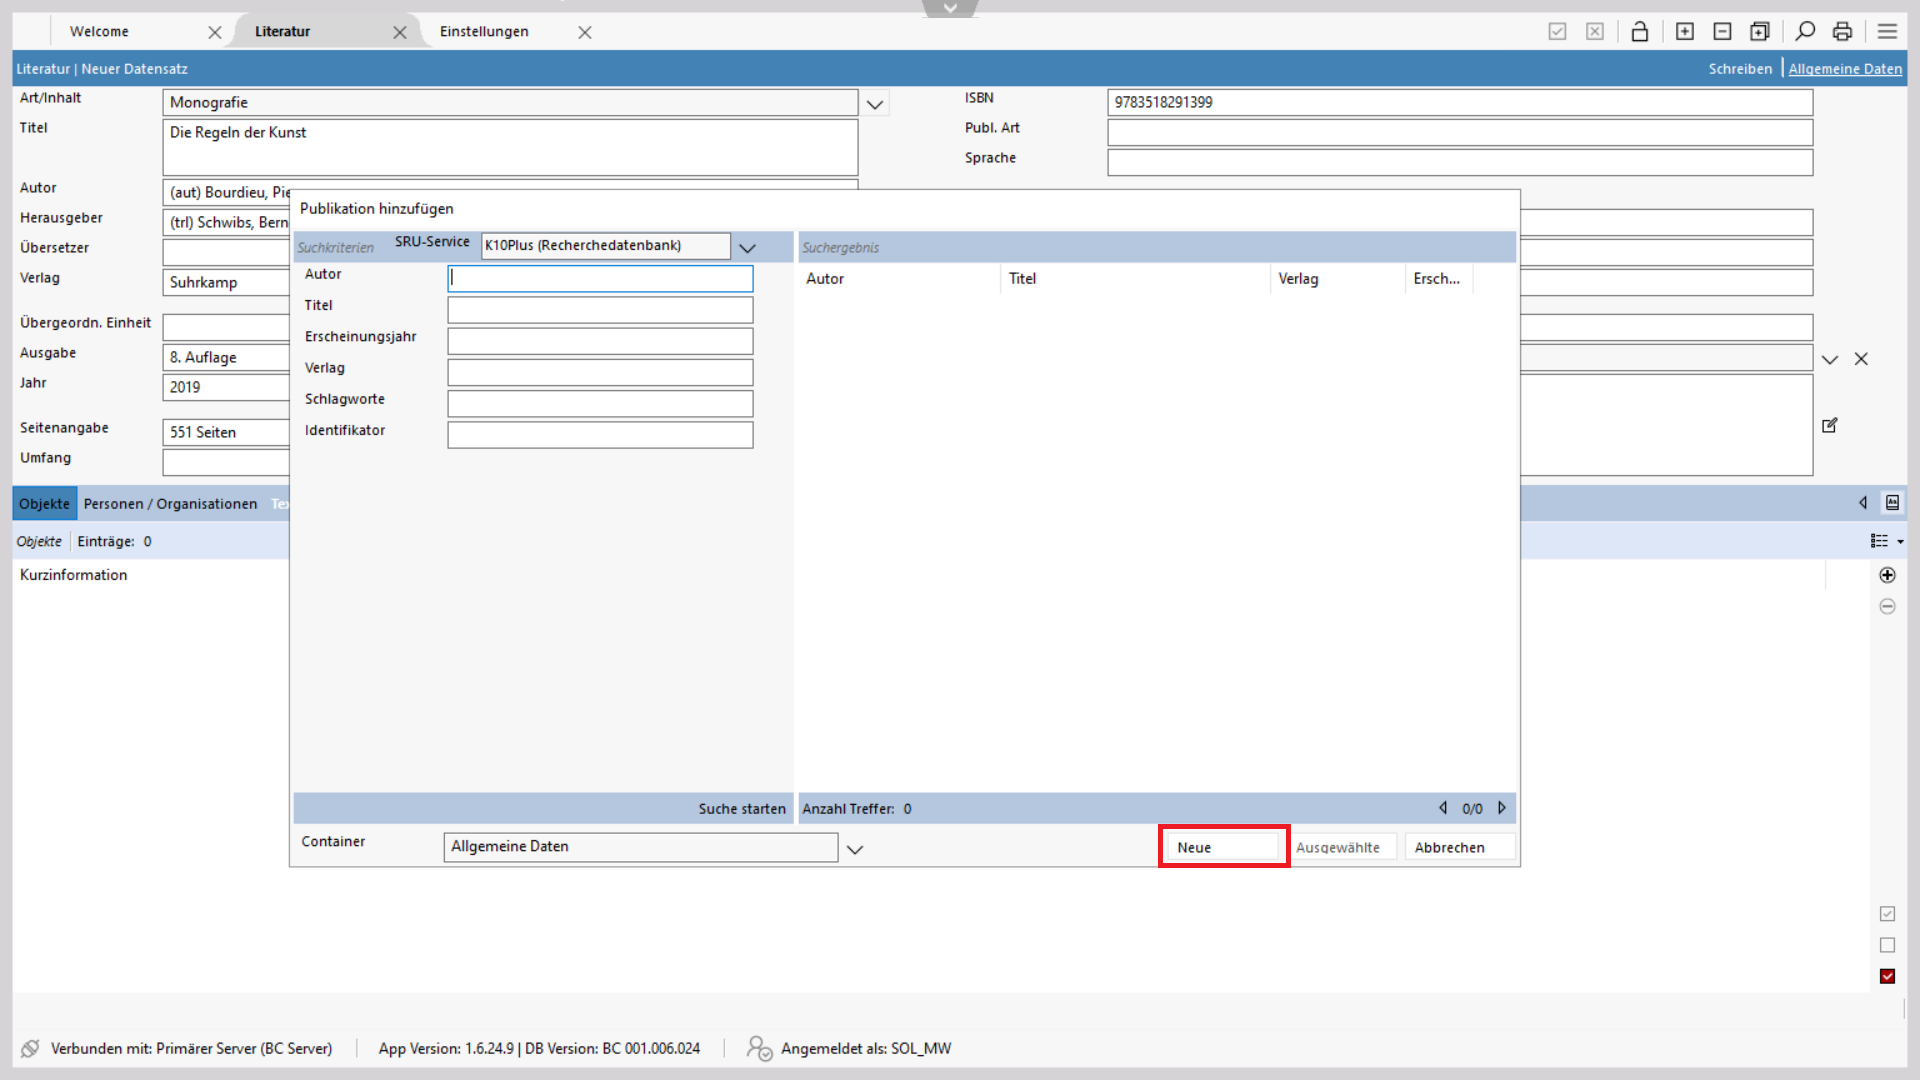Toggle the red checked checkbox at right

coord(1887,976)
